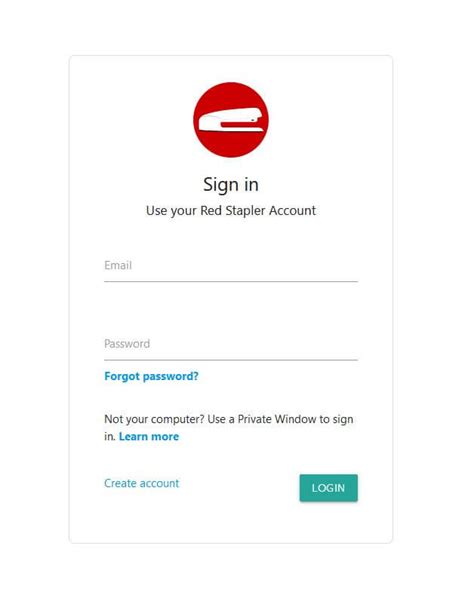Screen dimensions: 474x595
Task: Click the Red Stapler logo
Action: pyautogui.click(x=231, y=120)
